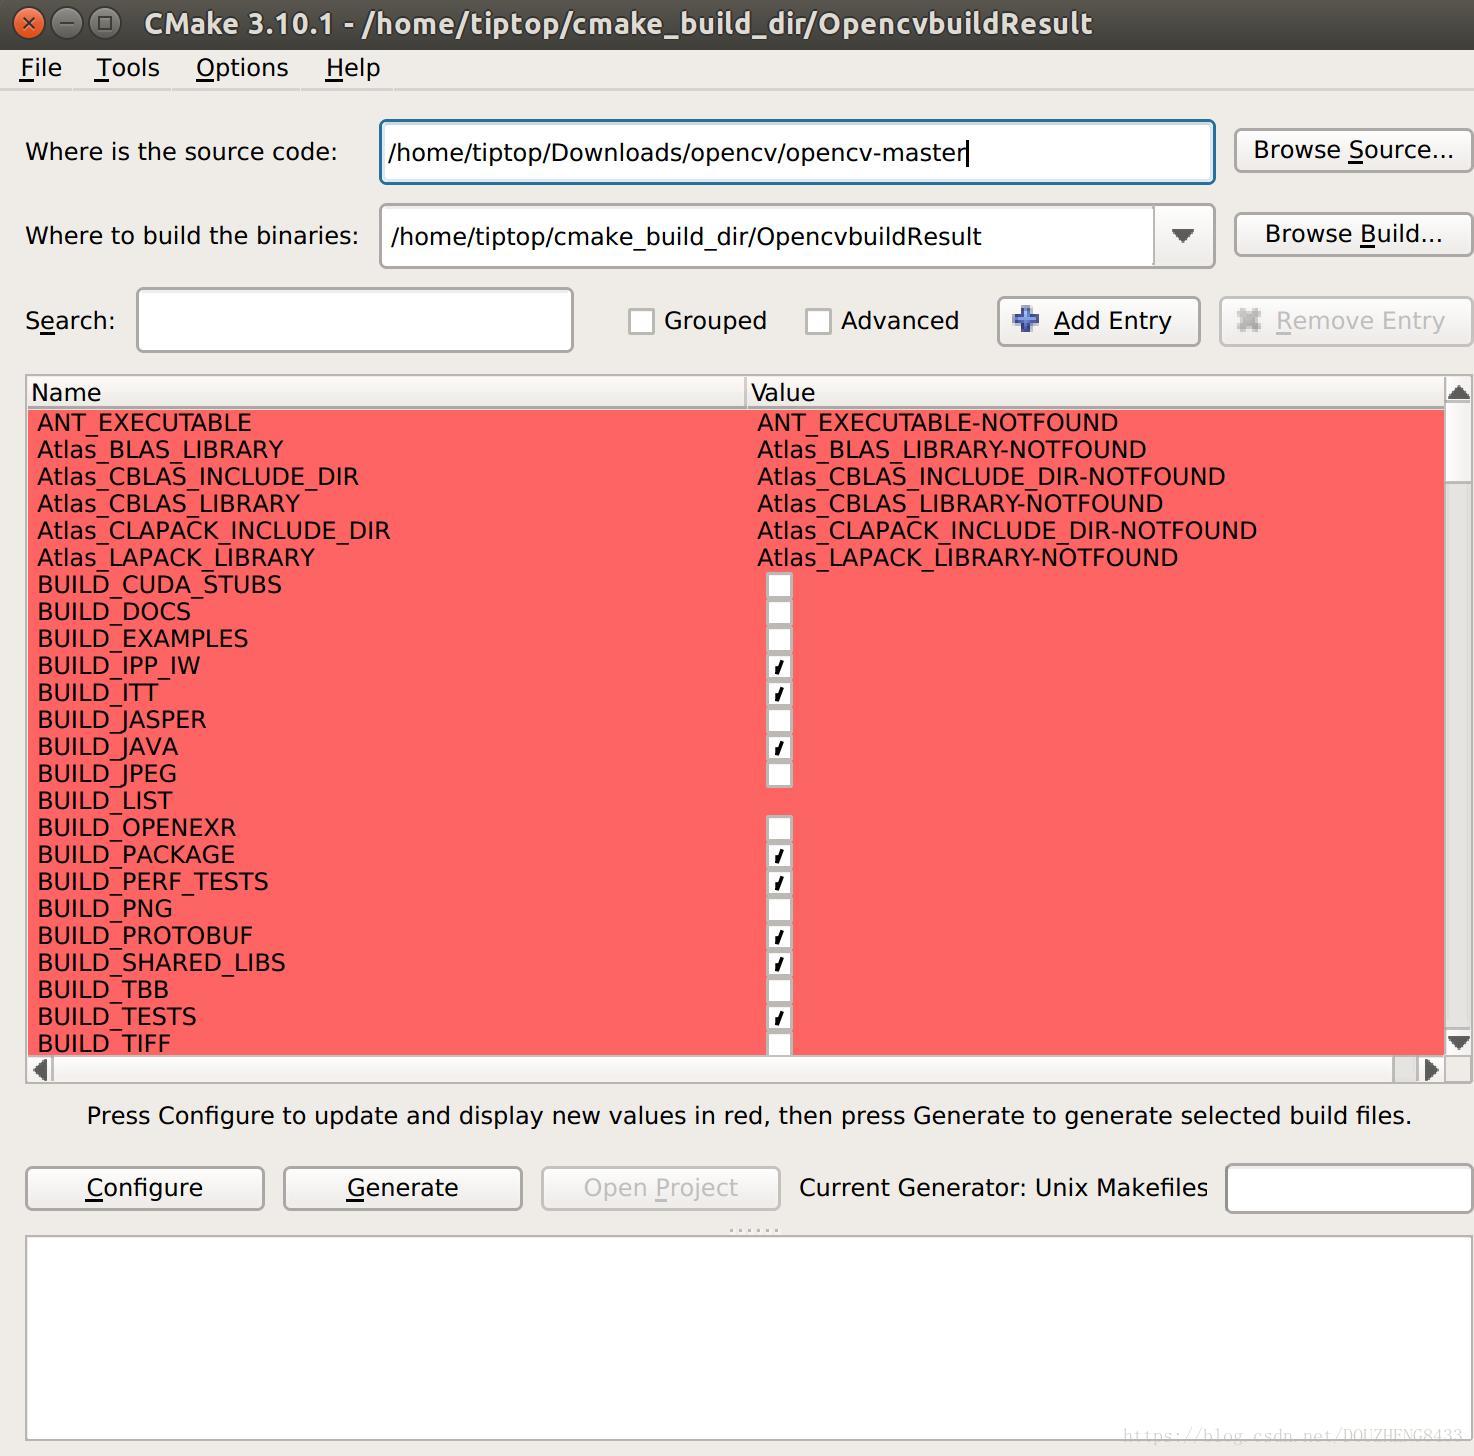
Task: Uncheck the BUILD_IPP_IW checkbox
Action: [779, 666]
